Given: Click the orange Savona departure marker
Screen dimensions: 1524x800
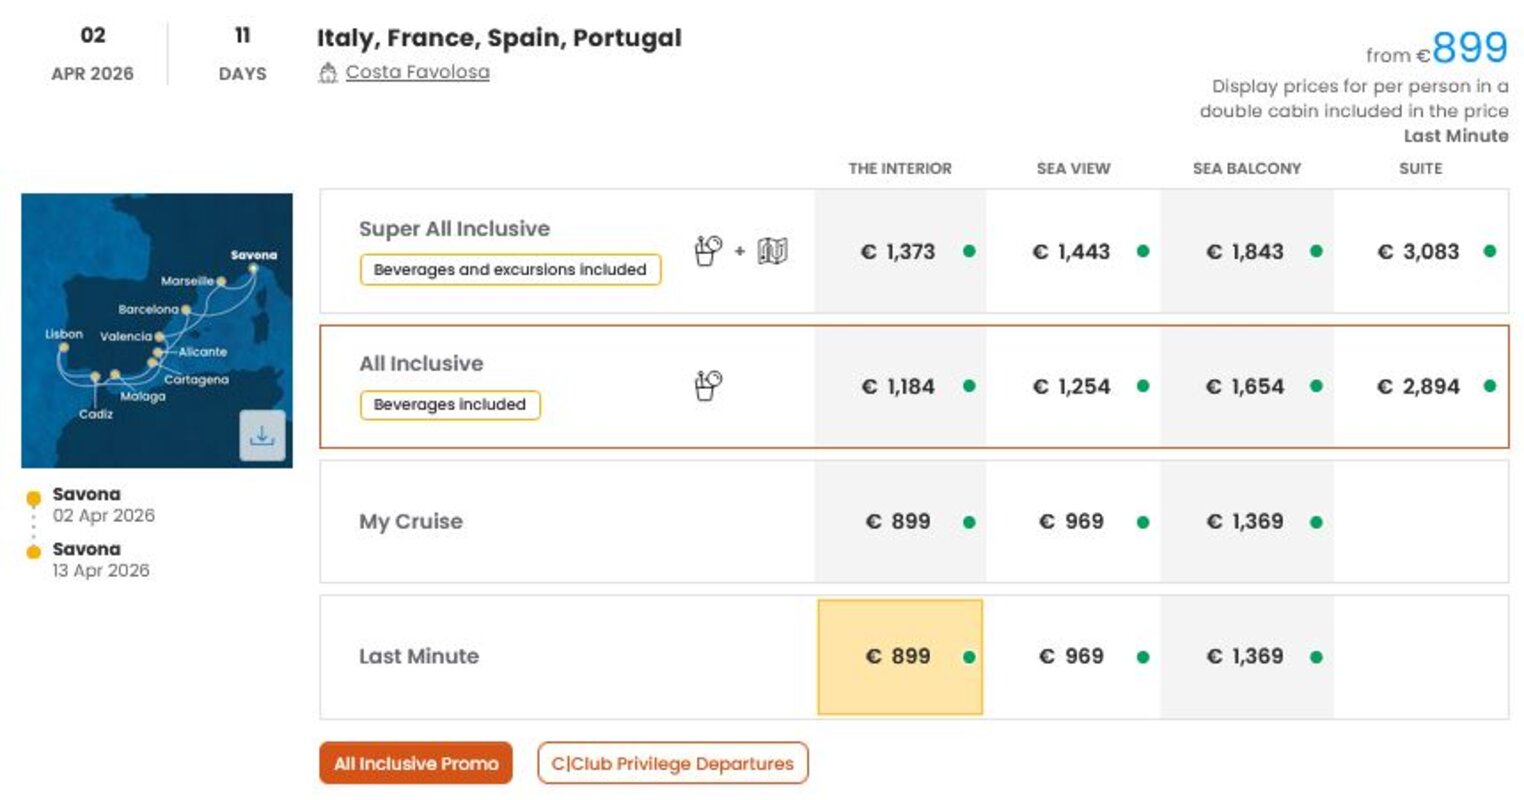Looking at the screenshot, I should (x=34, y=498).
